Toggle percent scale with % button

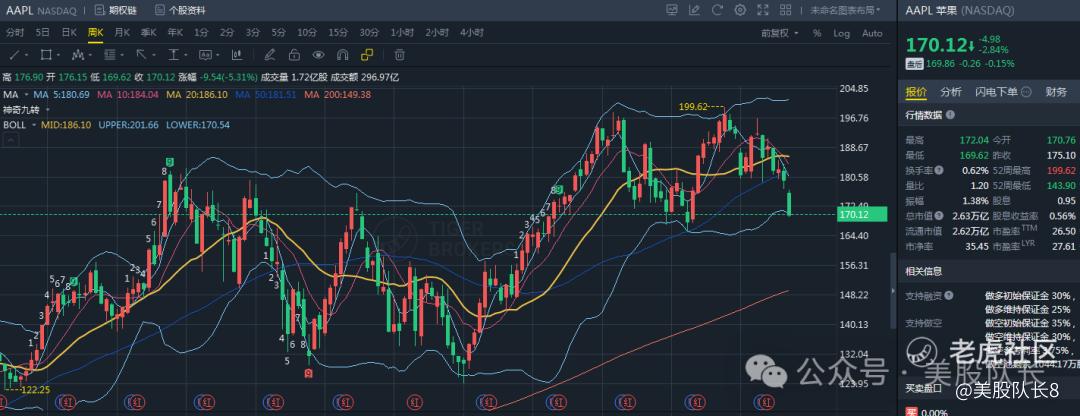coord(817,33)
